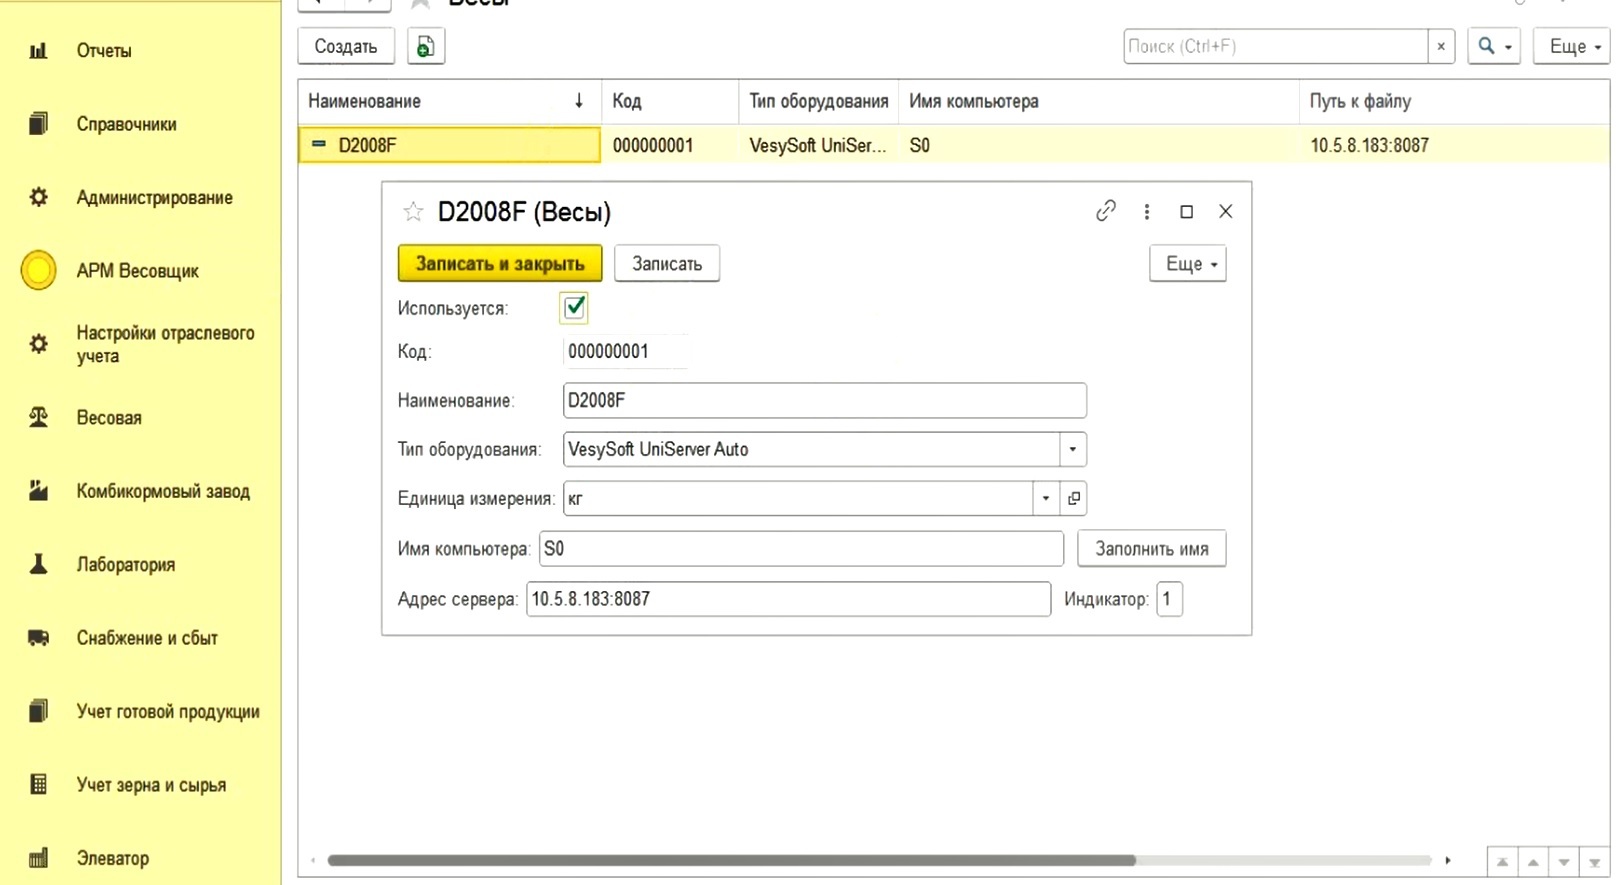Click the Элеватор icon
The width and height of the screenshot is (1619, 885).
point(38,858)
